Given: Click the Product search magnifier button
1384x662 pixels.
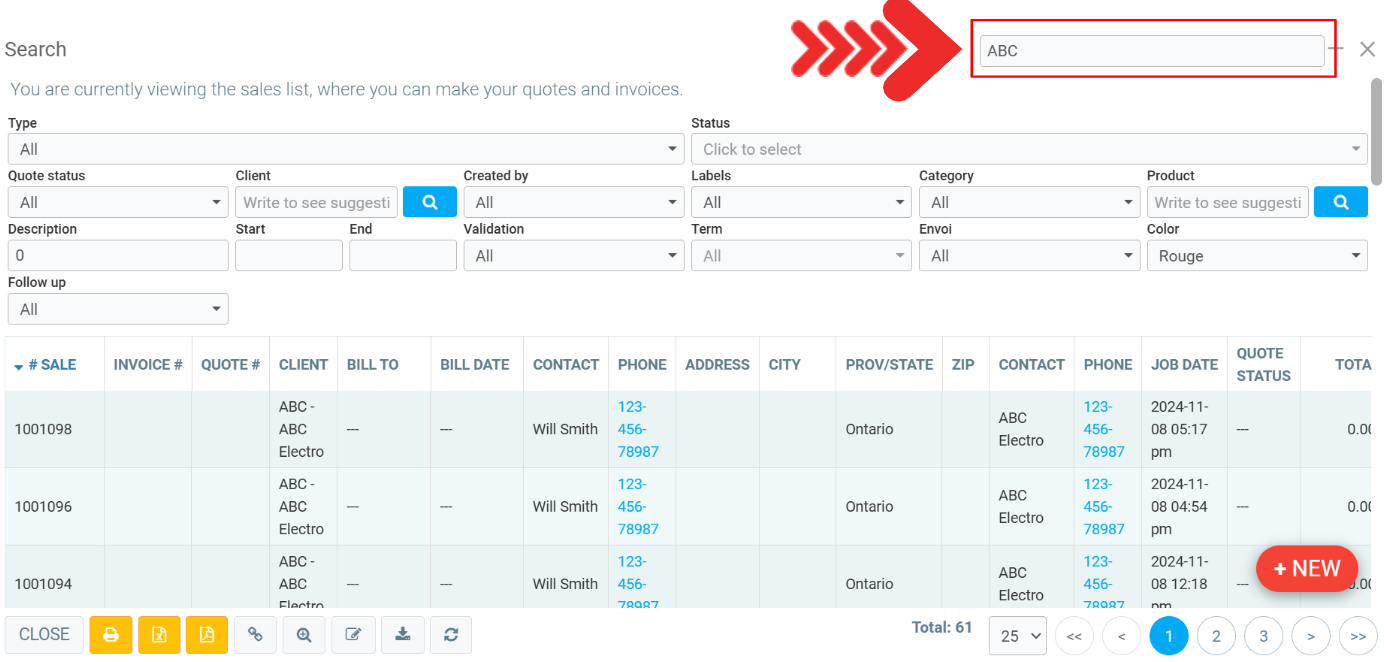Looking at the screenshot, I should pos(1340,202).
